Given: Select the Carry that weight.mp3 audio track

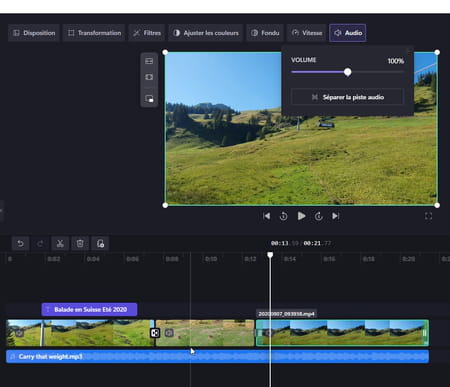Looking at the screenshot, I should coord(217,356).
